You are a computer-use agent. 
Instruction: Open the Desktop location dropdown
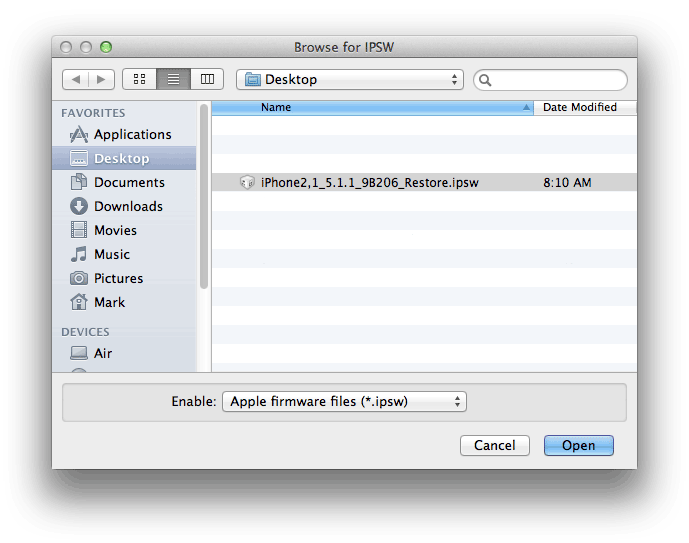click(x=350, y=79)
